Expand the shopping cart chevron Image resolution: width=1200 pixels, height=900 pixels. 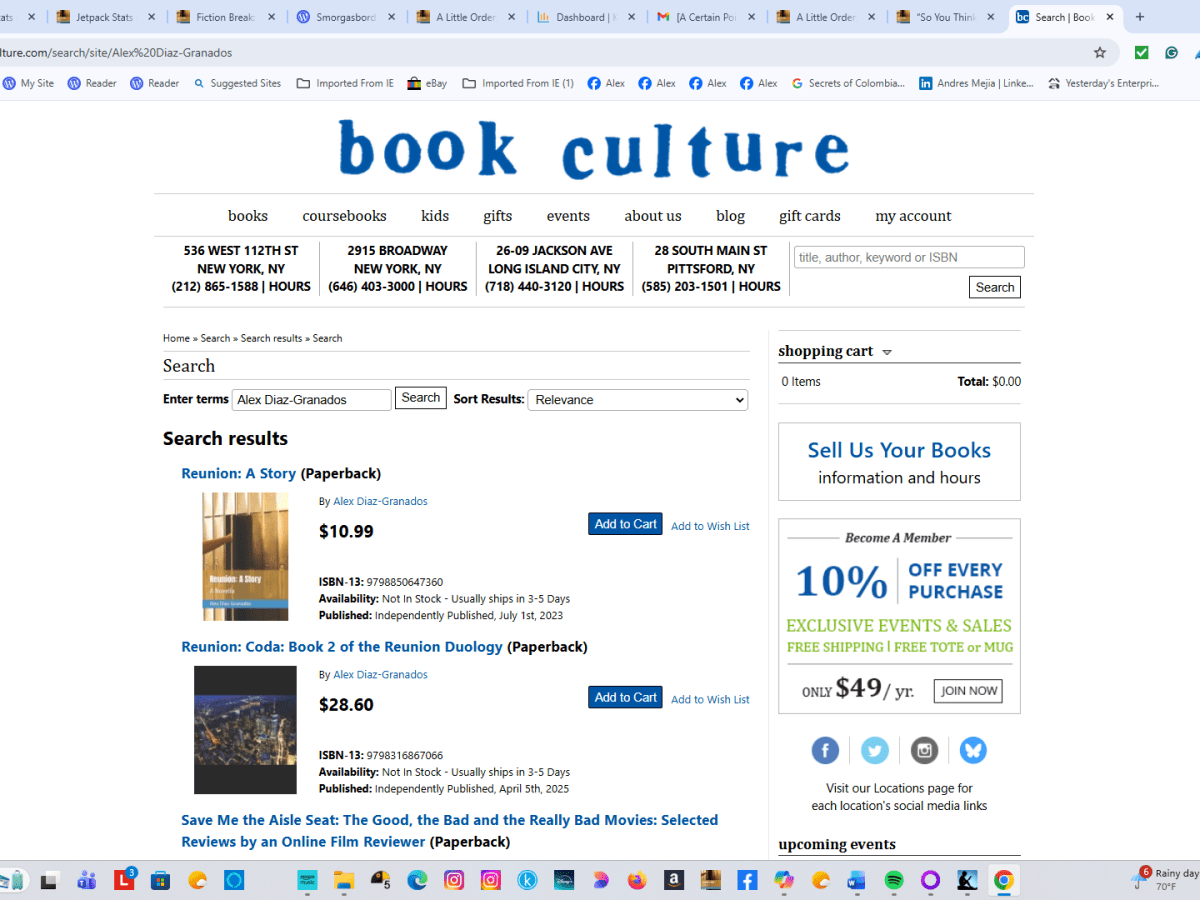coord(886,352)
